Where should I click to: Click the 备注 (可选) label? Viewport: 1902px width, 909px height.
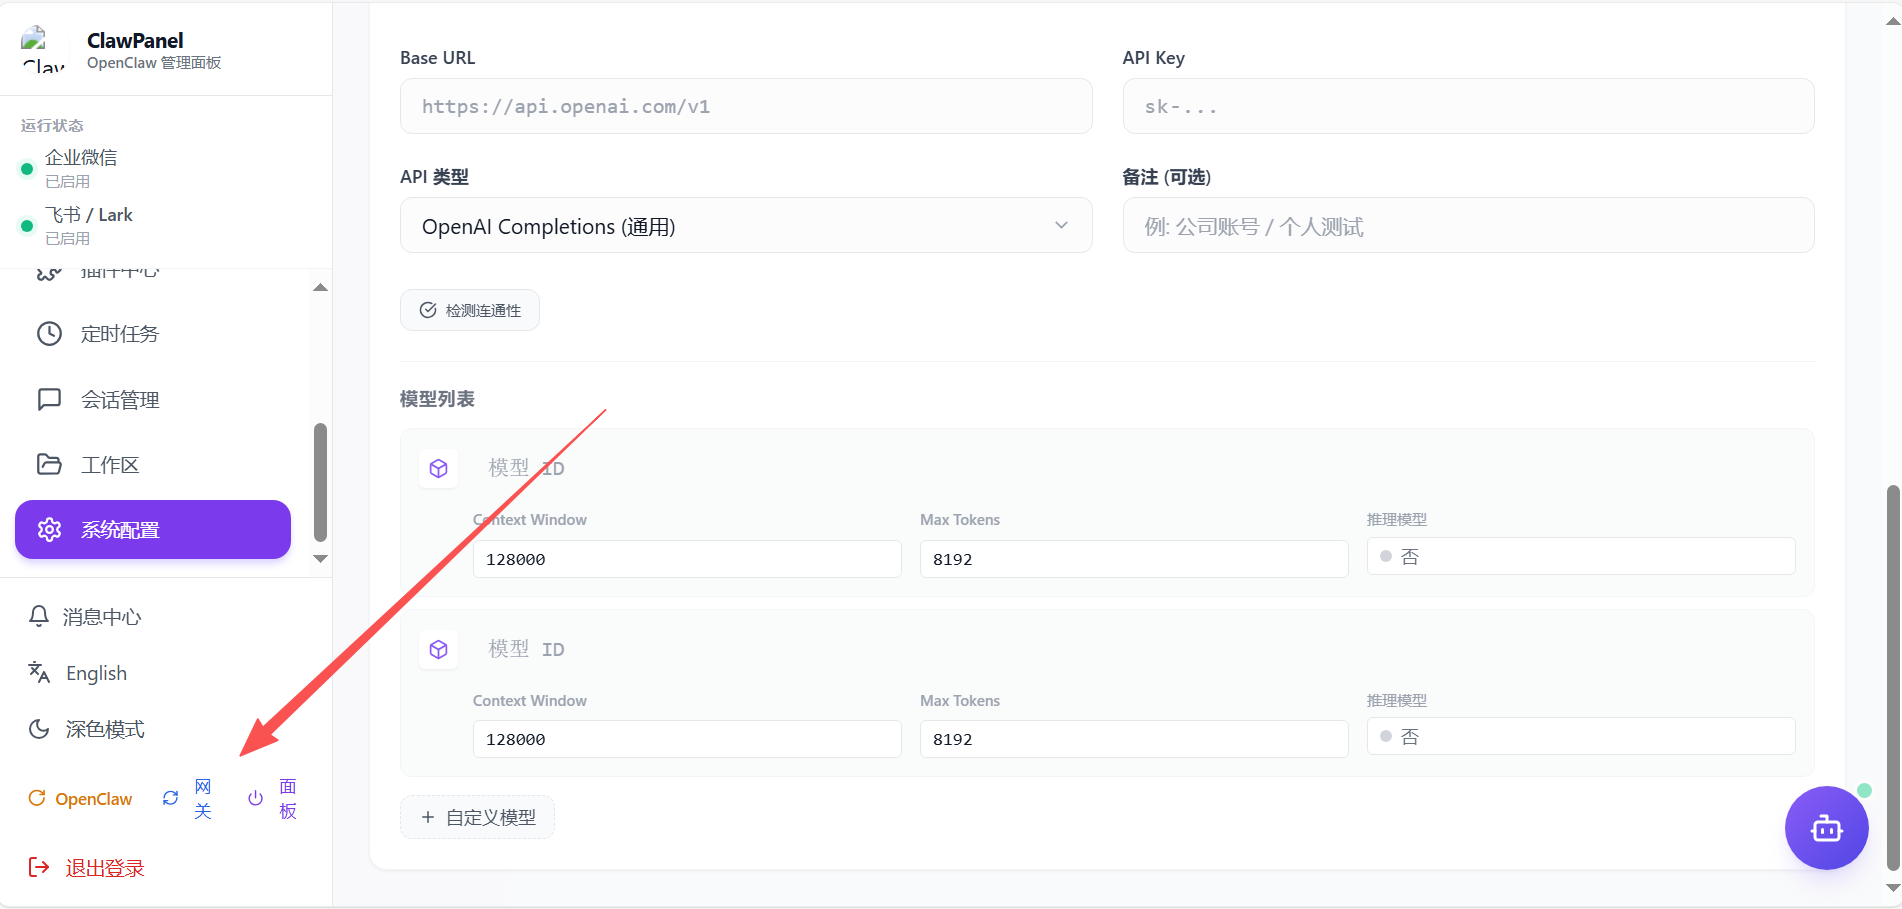click(x=1167, y=177)
